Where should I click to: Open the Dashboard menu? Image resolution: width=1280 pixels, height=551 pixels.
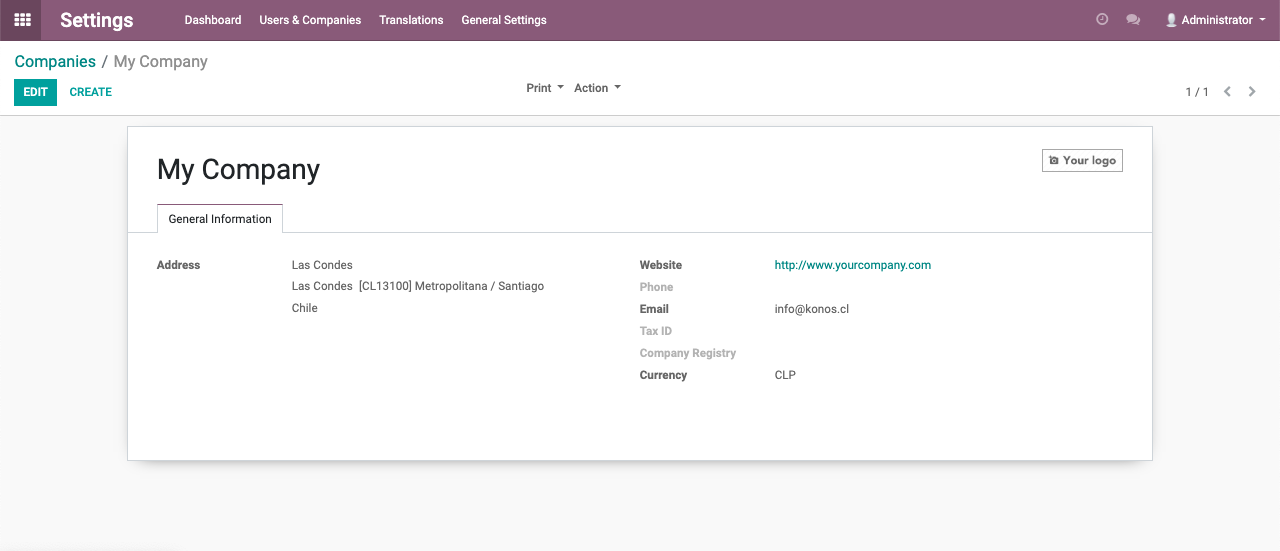pyautogui.click(x=213, y=20)
